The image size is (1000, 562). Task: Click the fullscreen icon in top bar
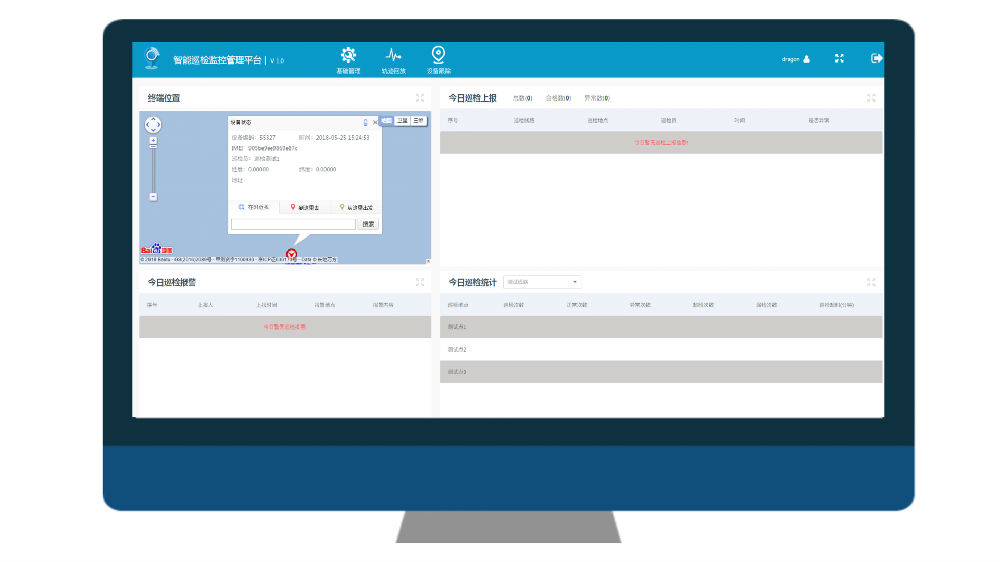pos(840,59)
